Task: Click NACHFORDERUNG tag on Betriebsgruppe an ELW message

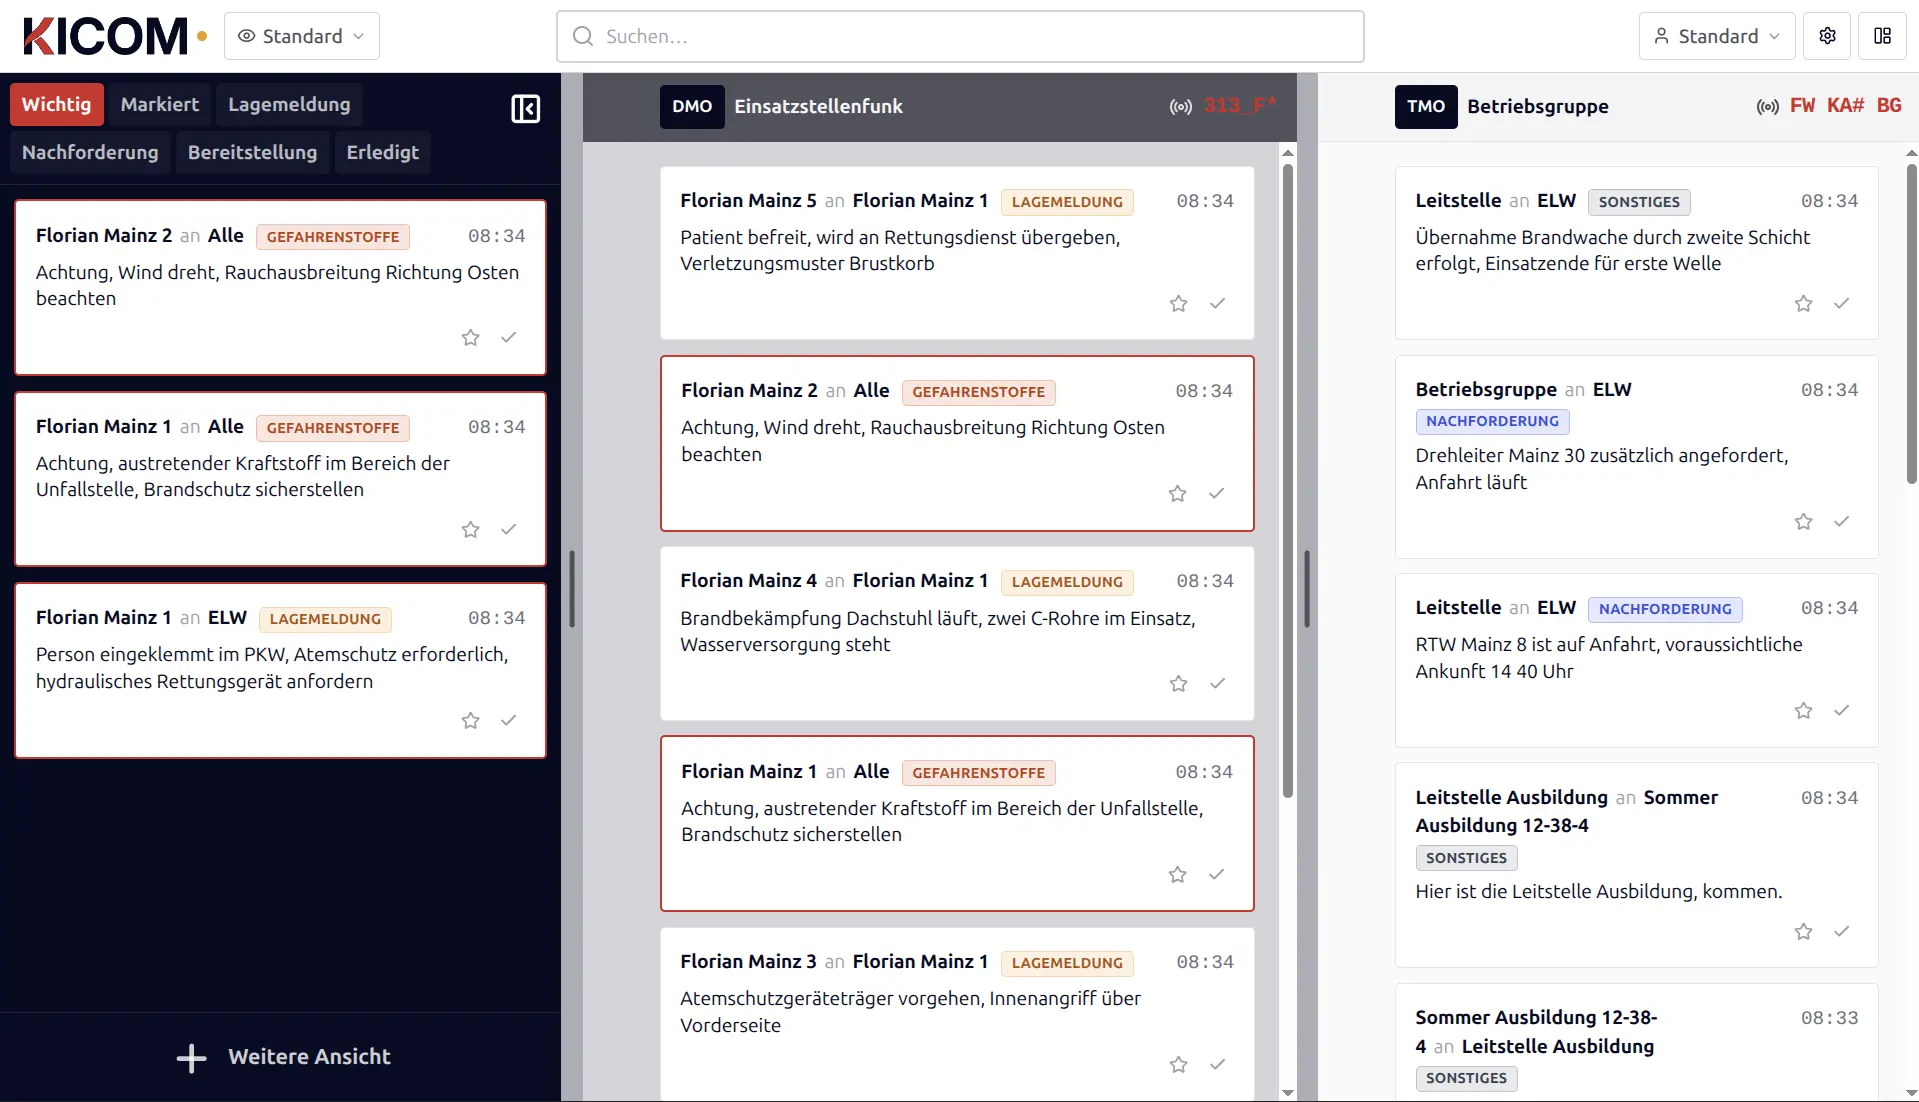Action: point(1492,421)
